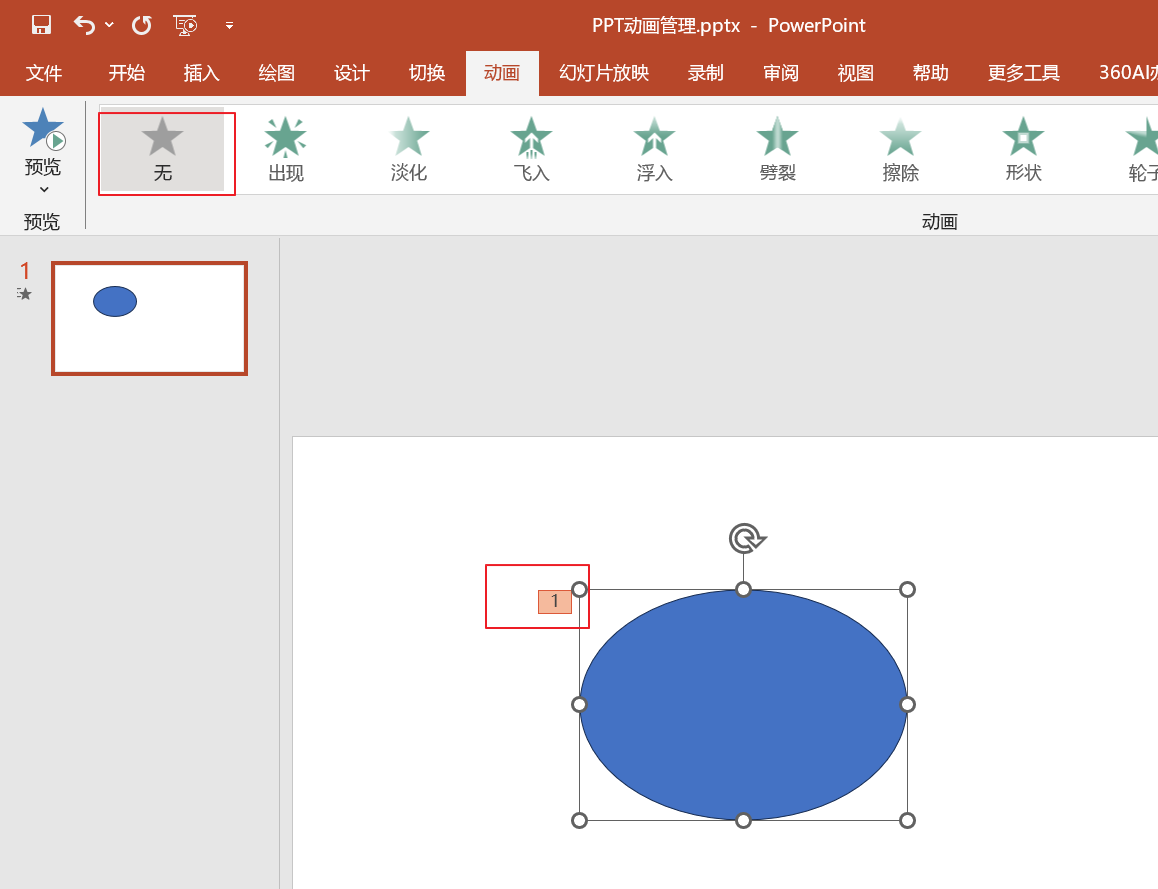
Task: Apply the 飞入 animation effect
Action: [531, 150]
